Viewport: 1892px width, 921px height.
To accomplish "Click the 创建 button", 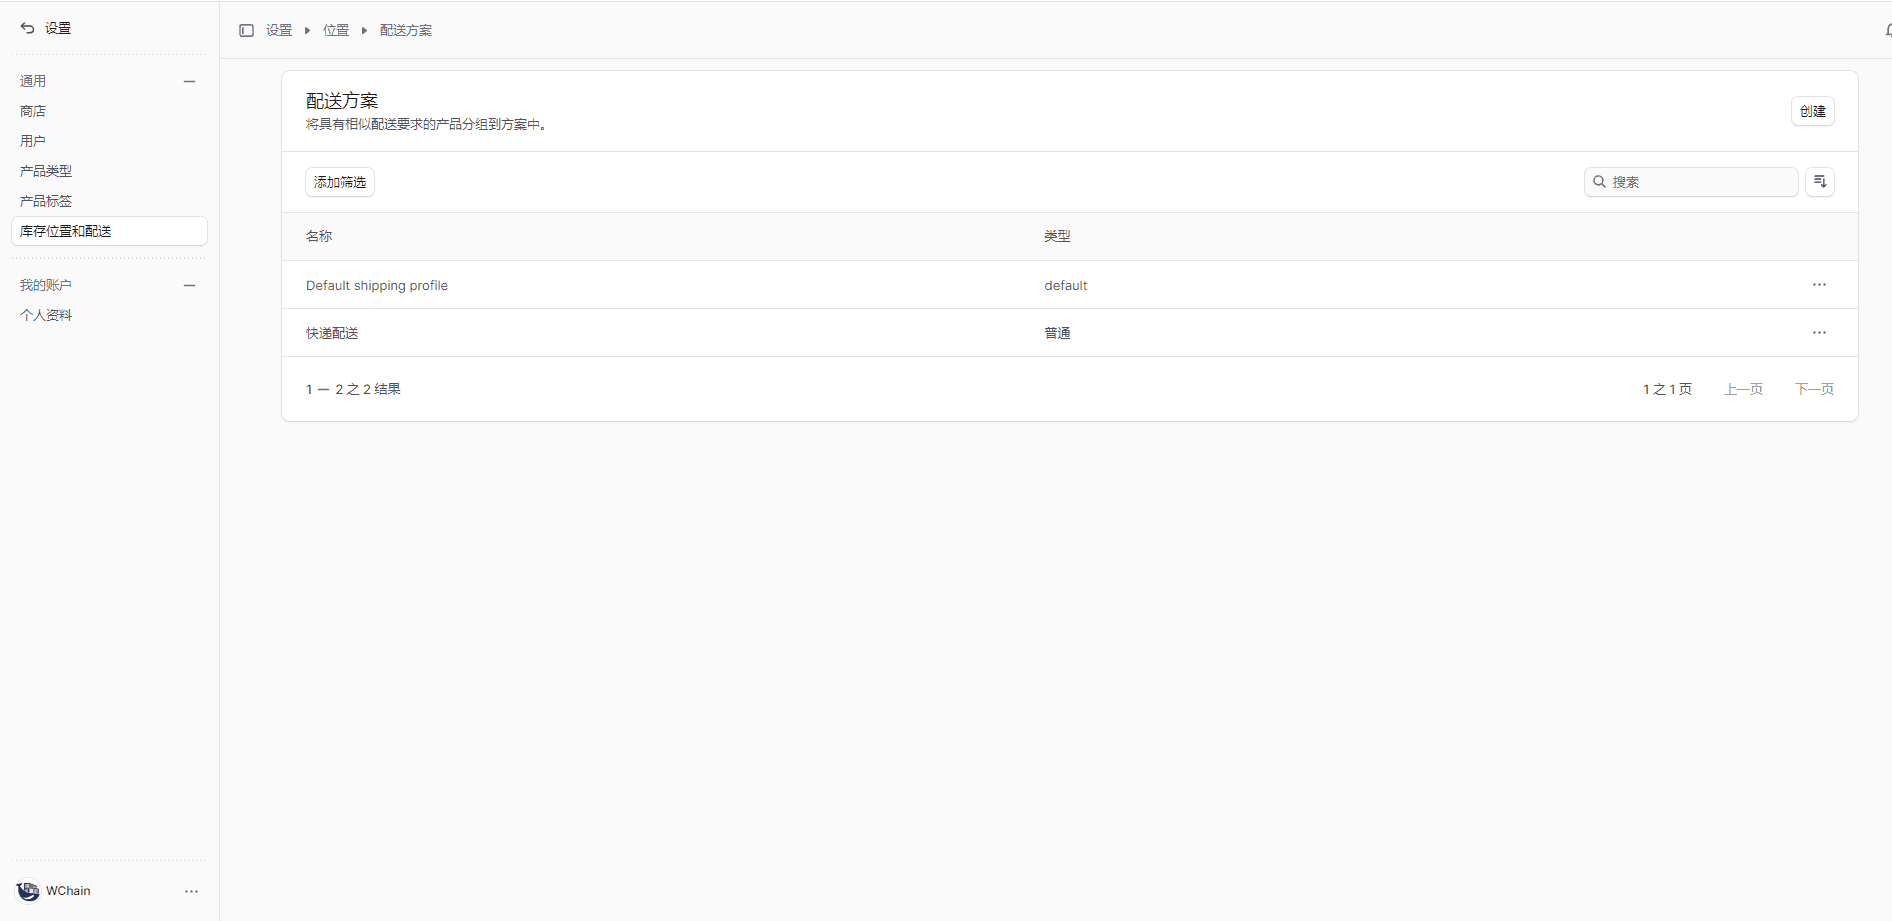I will coord(1812,111).
